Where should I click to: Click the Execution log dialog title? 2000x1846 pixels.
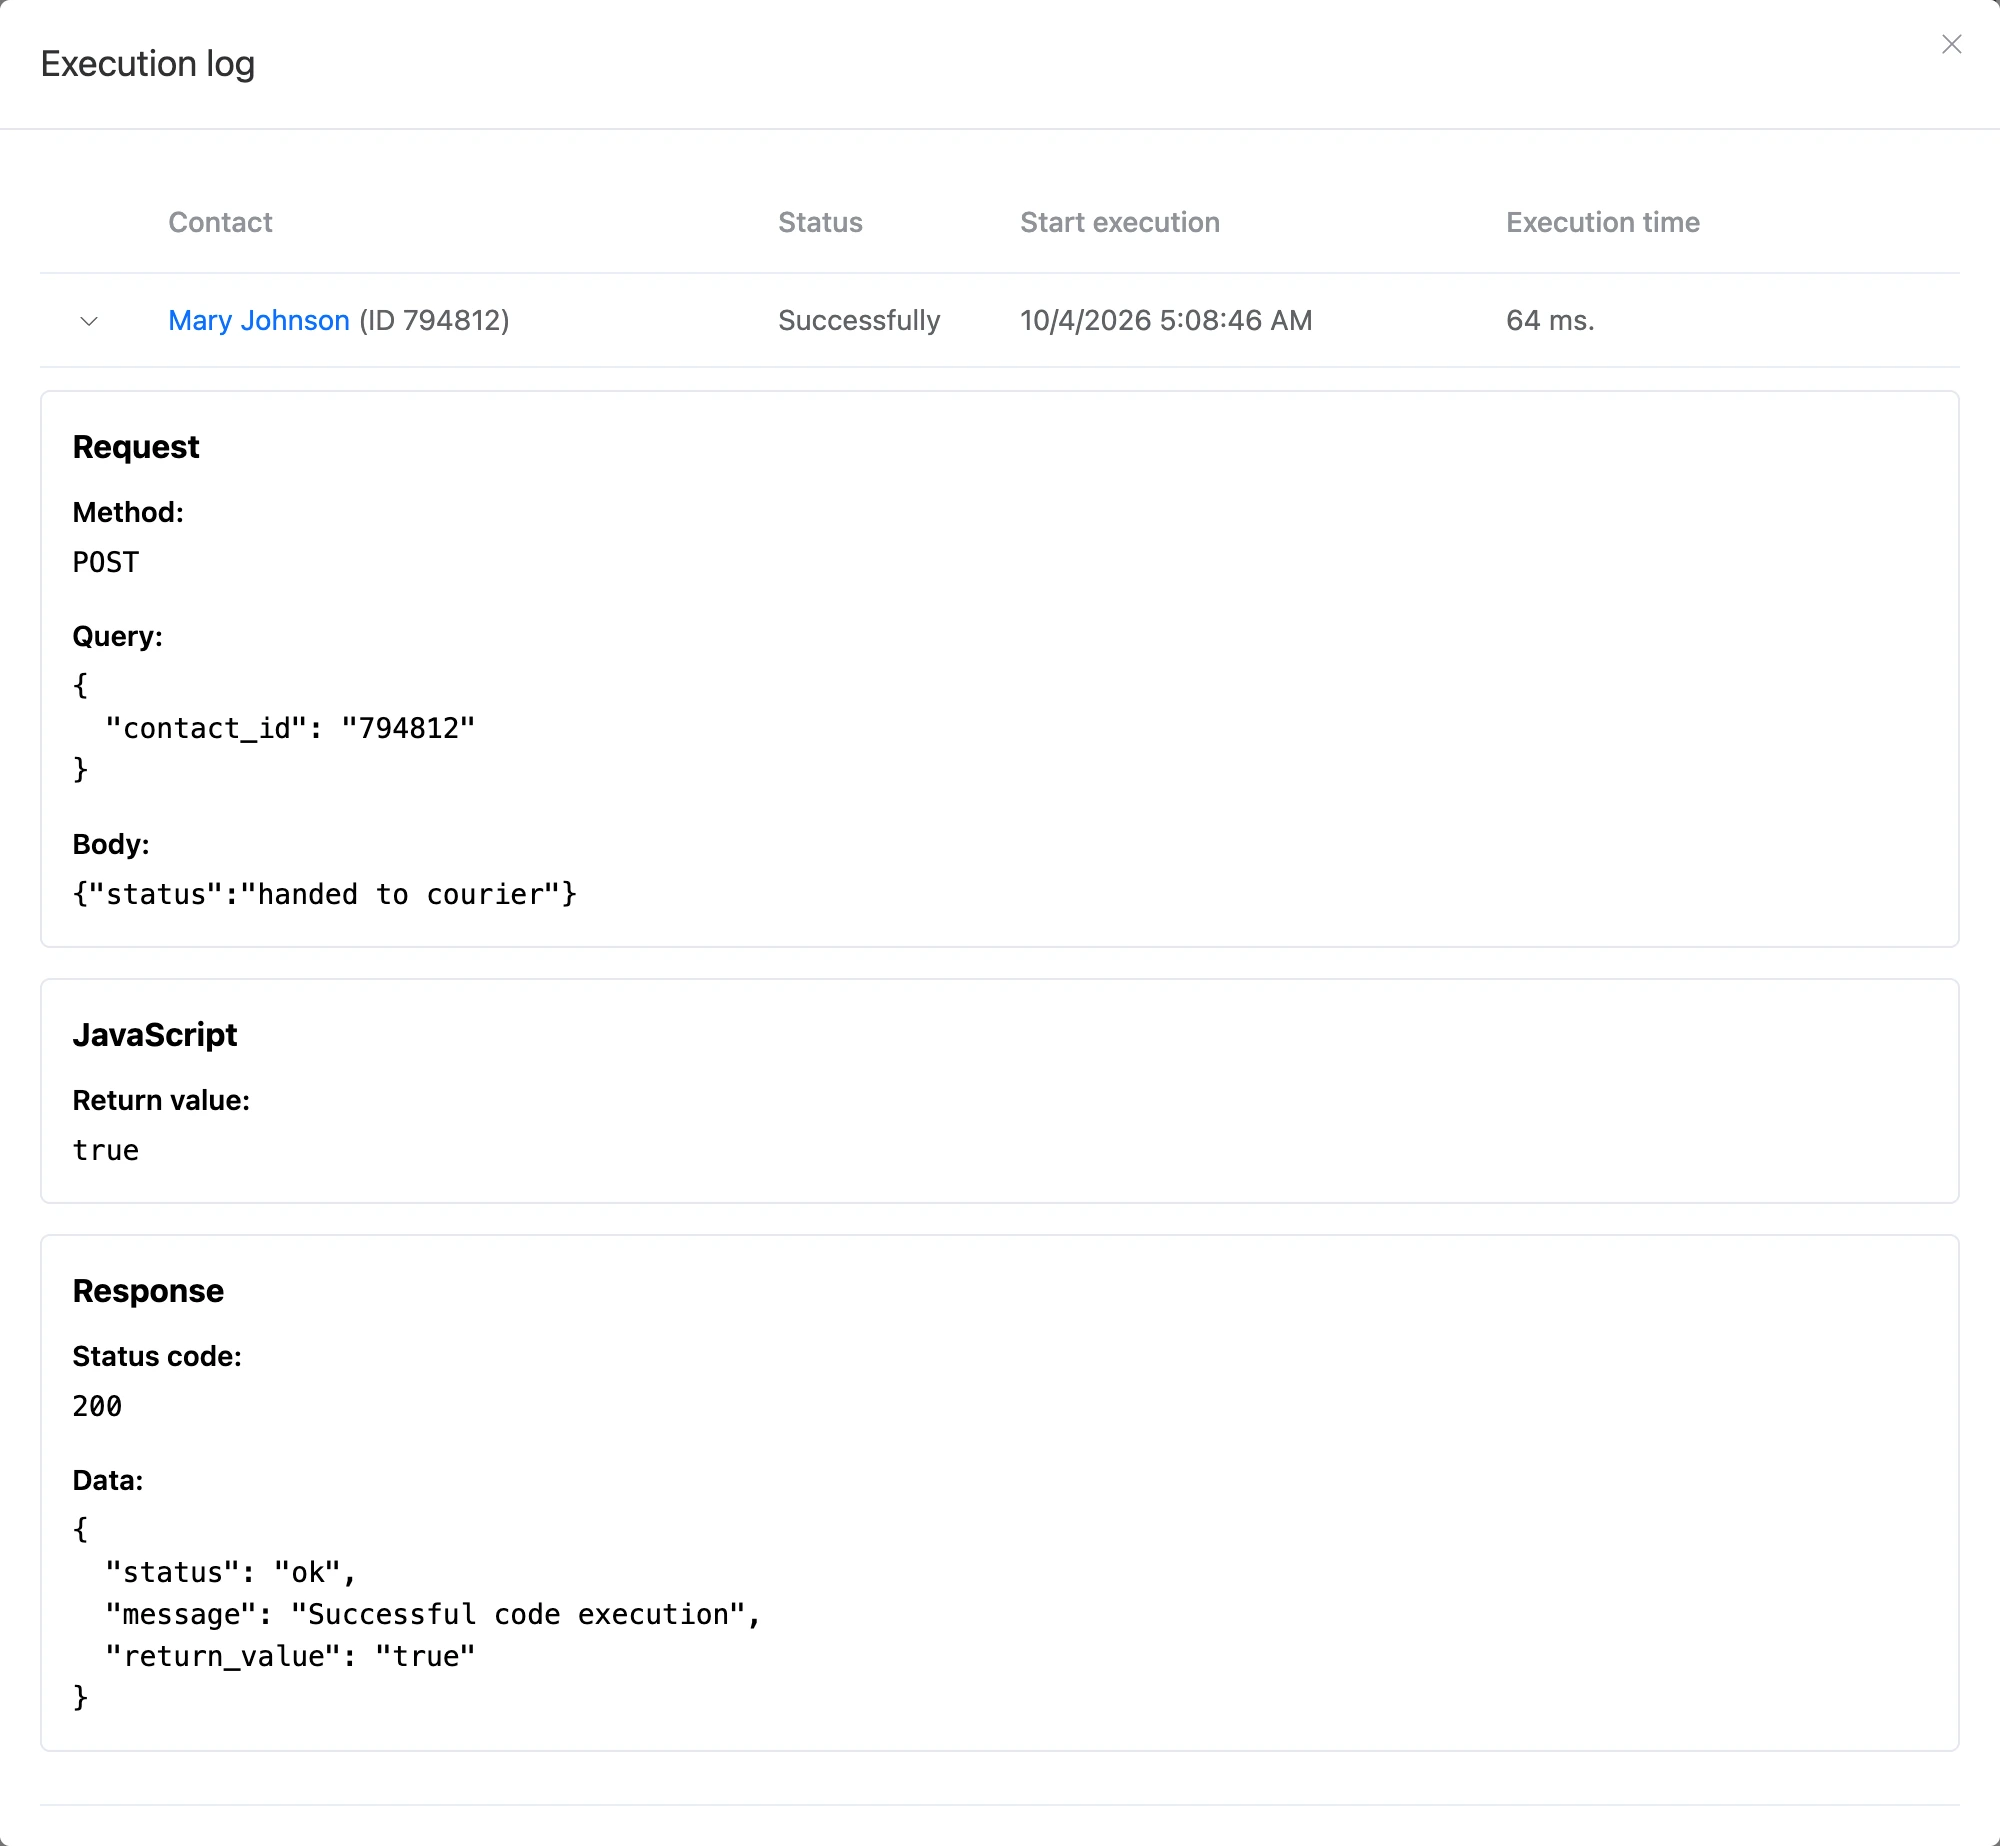click(x=148, y=64)
